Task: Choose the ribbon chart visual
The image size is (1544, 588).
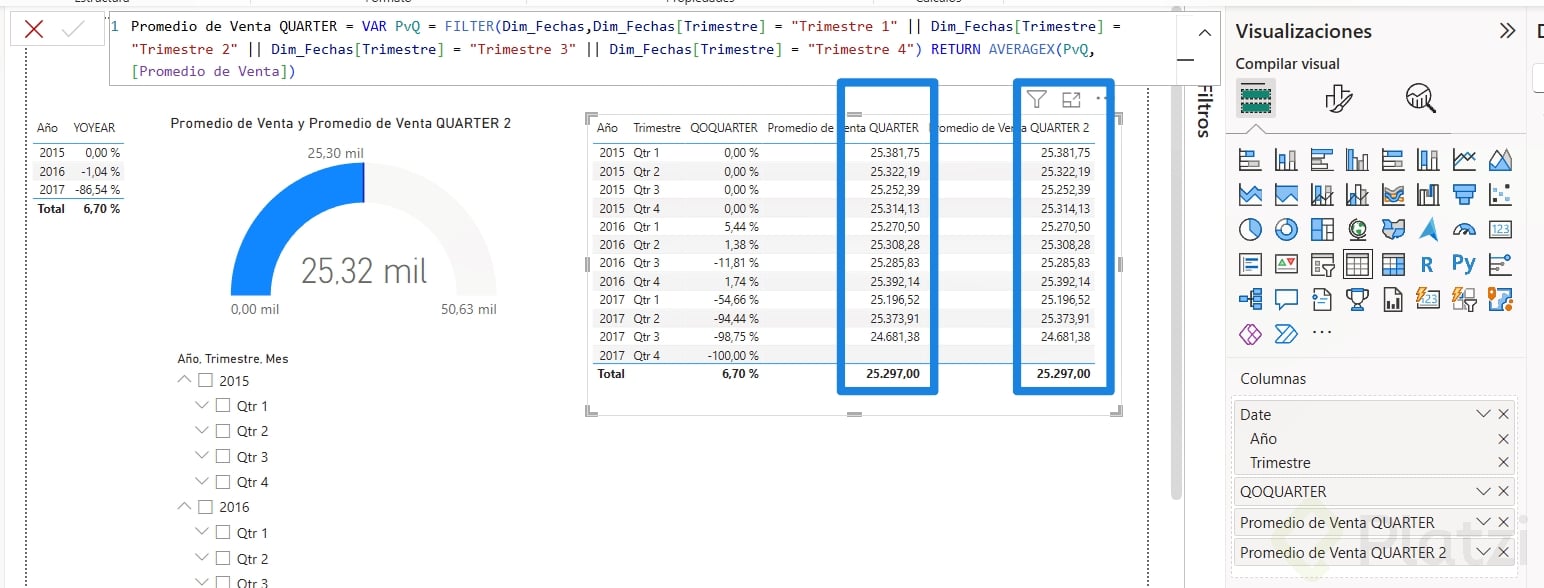Action: 1393,194
